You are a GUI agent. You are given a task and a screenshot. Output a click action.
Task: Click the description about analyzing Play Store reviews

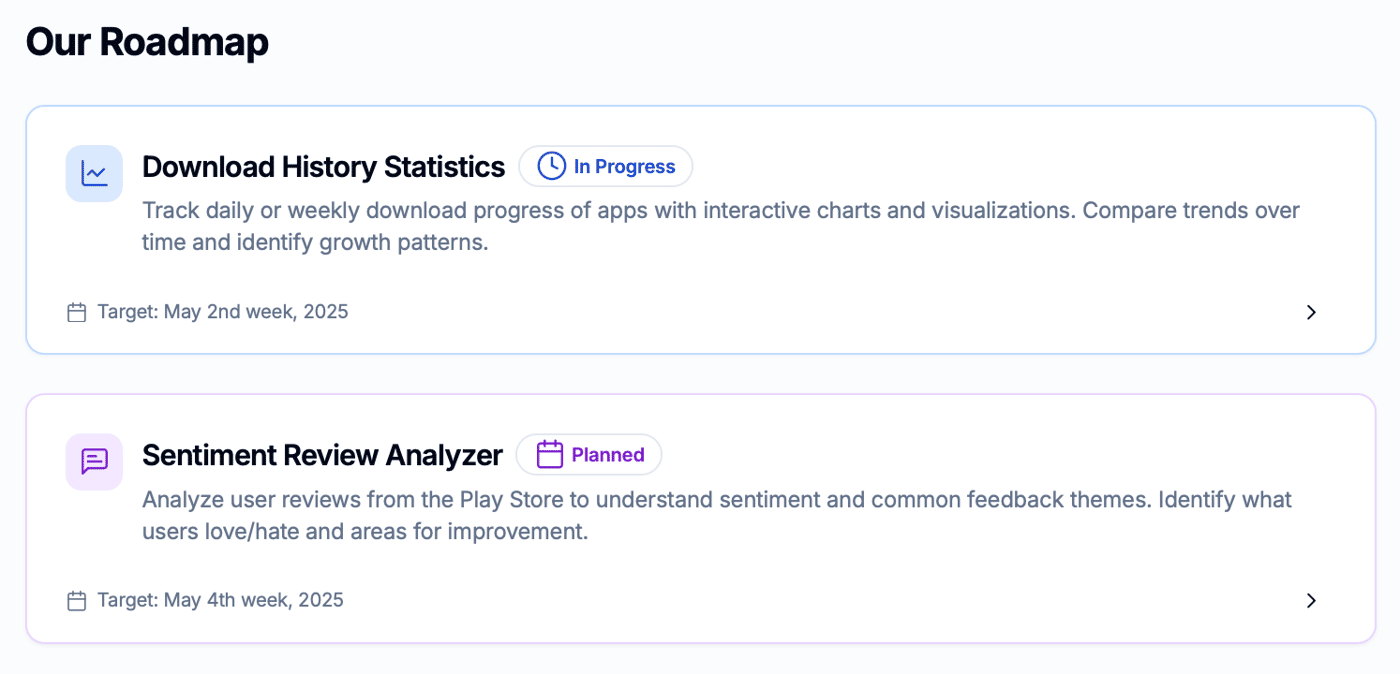pyautogui.click(x=717, y=515)
